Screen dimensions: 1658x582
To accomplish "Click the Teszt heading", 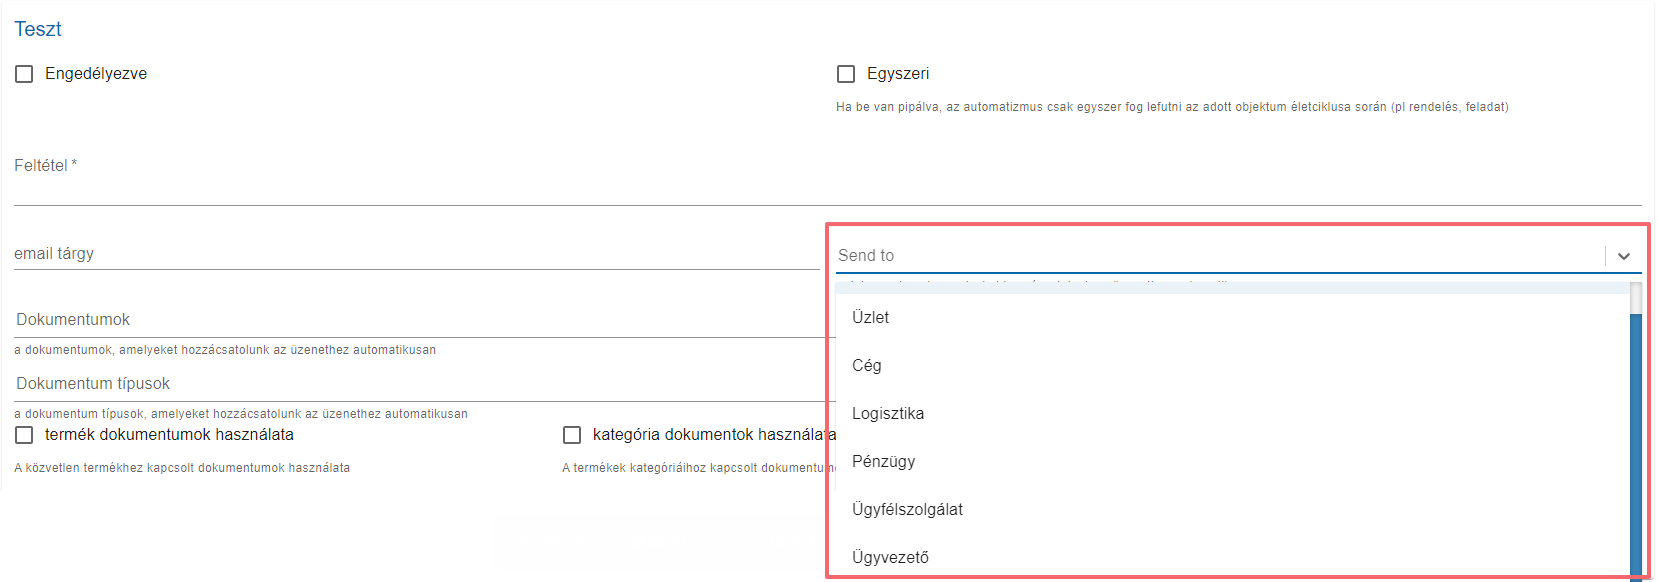I will point(38,29).
